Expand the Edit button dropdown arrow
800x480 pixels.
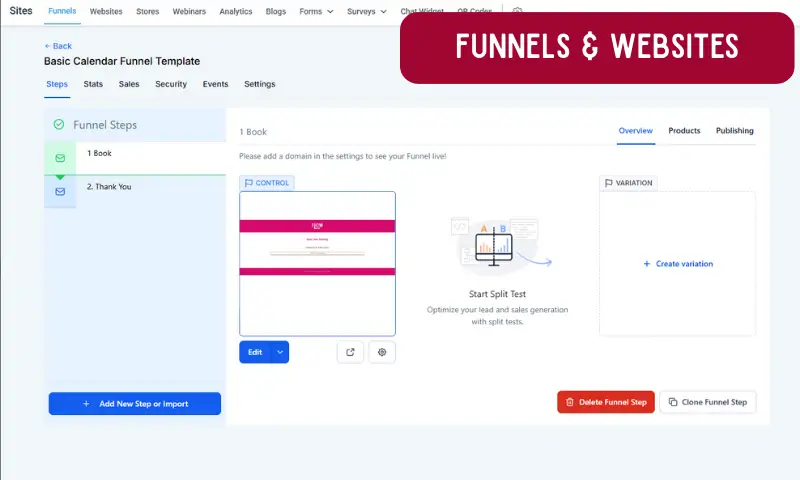pyautogui.click(x=280, y=352)
